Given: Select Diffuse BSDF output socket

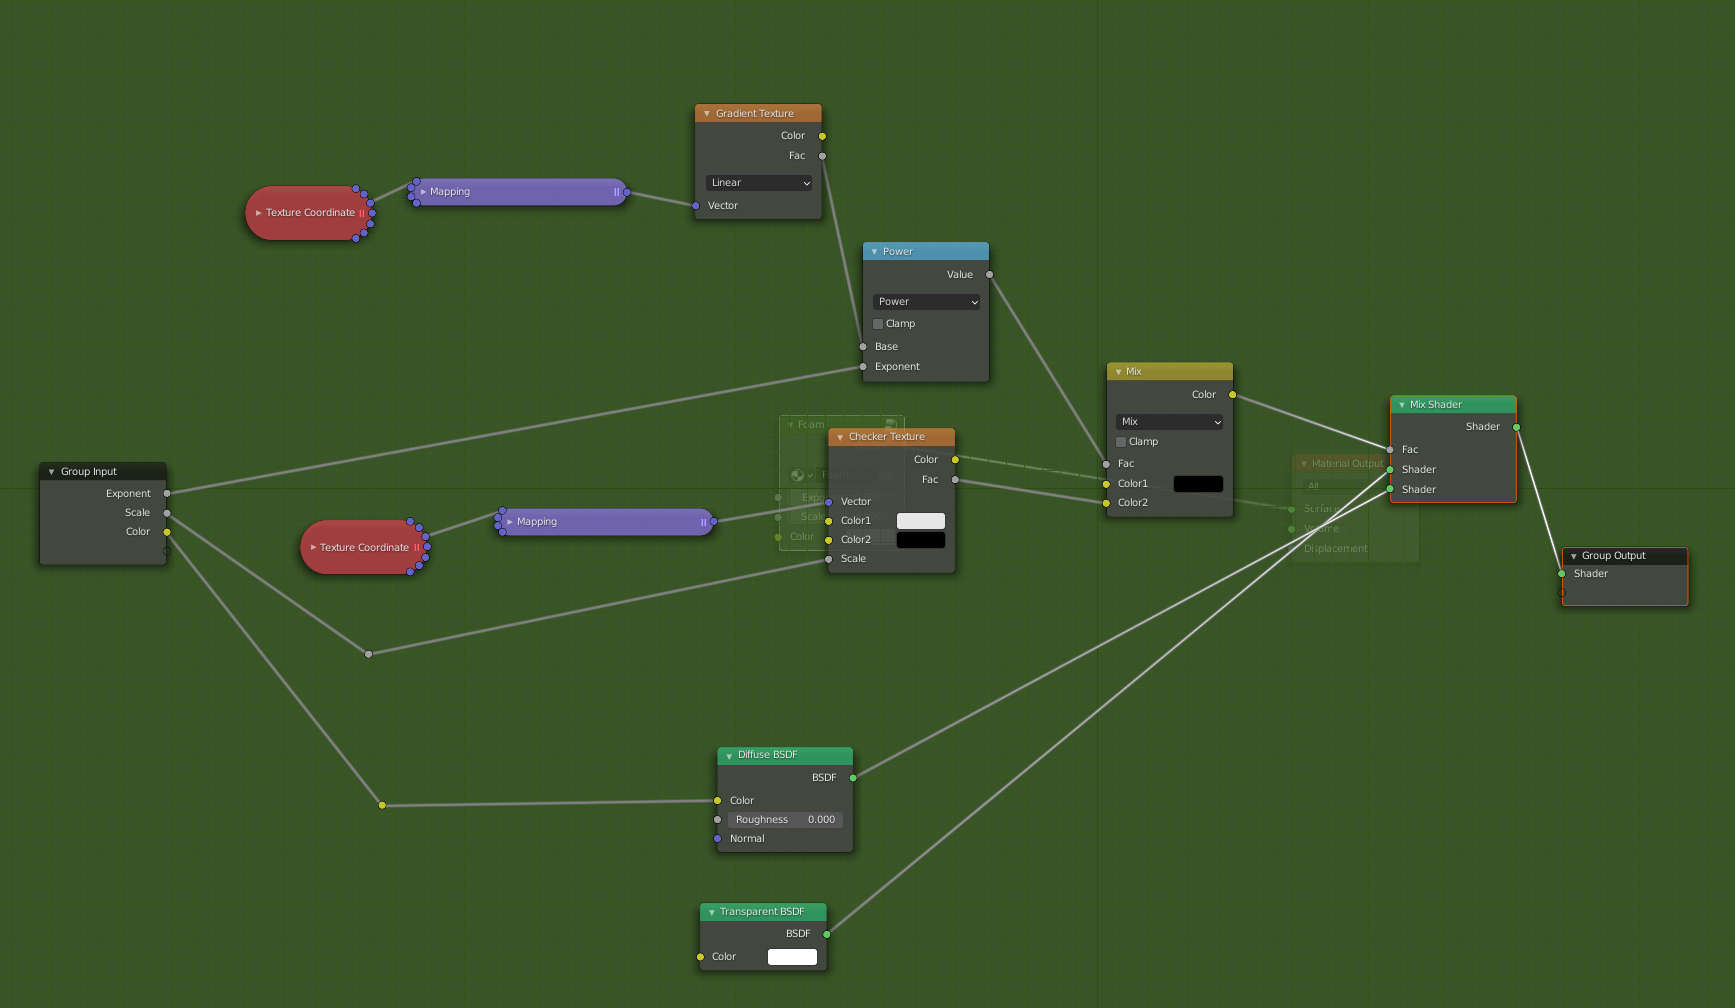Looking at the screenshot, I should 853,778.
